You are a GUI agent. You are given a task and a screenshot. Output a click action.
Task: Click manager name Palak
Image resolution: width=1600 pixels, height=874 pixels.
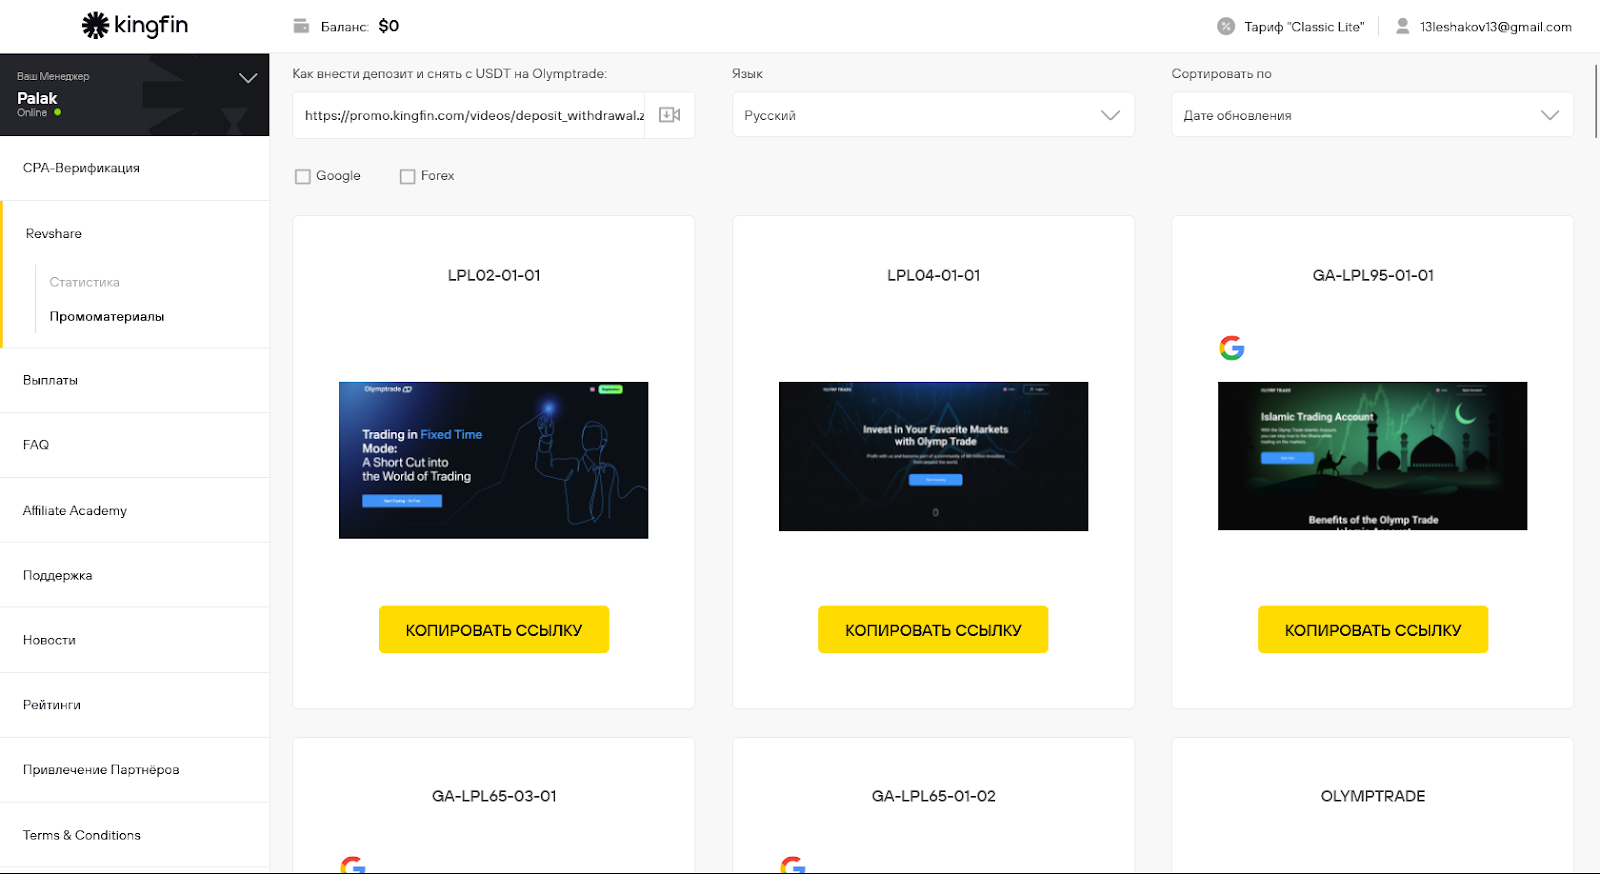[37, 98]
